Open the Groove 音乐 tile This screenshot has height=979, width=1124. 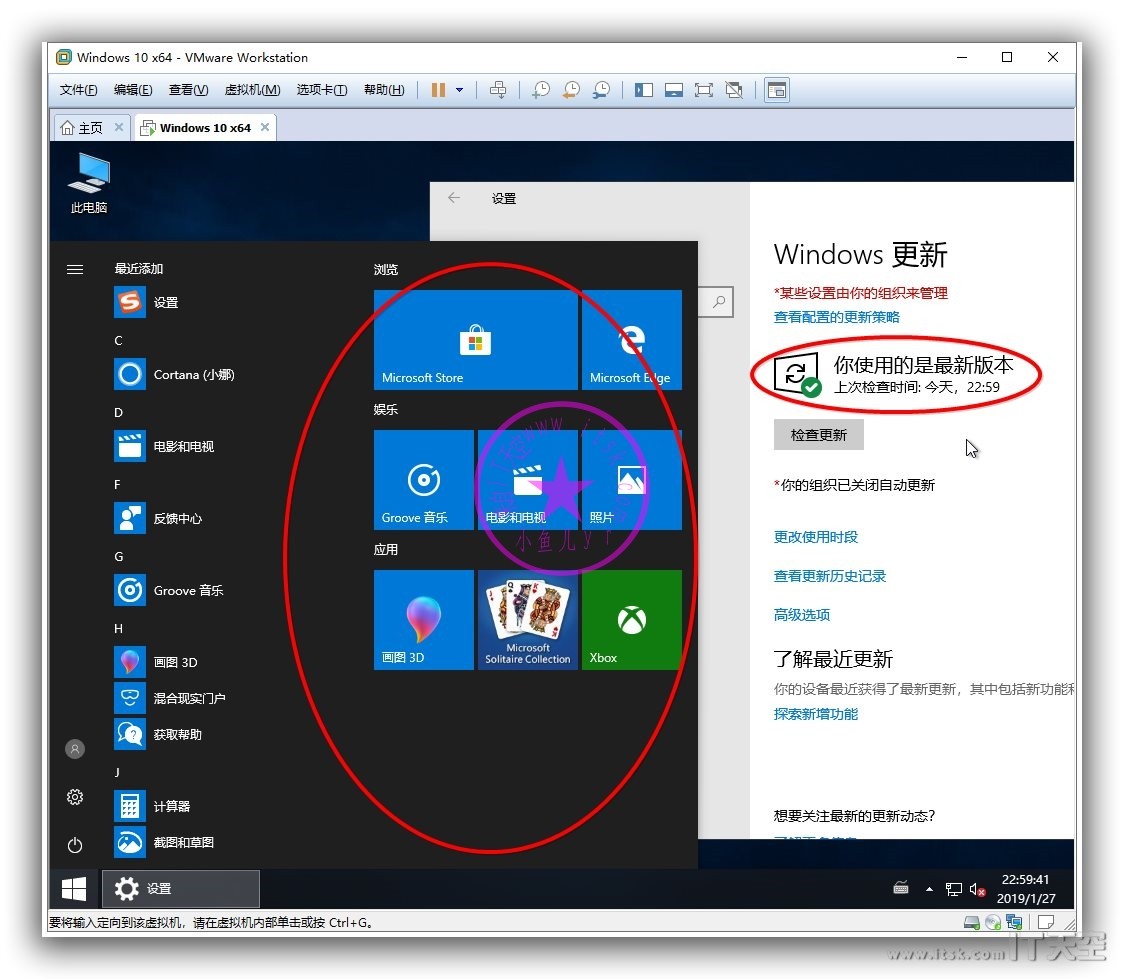coord(424,479)
